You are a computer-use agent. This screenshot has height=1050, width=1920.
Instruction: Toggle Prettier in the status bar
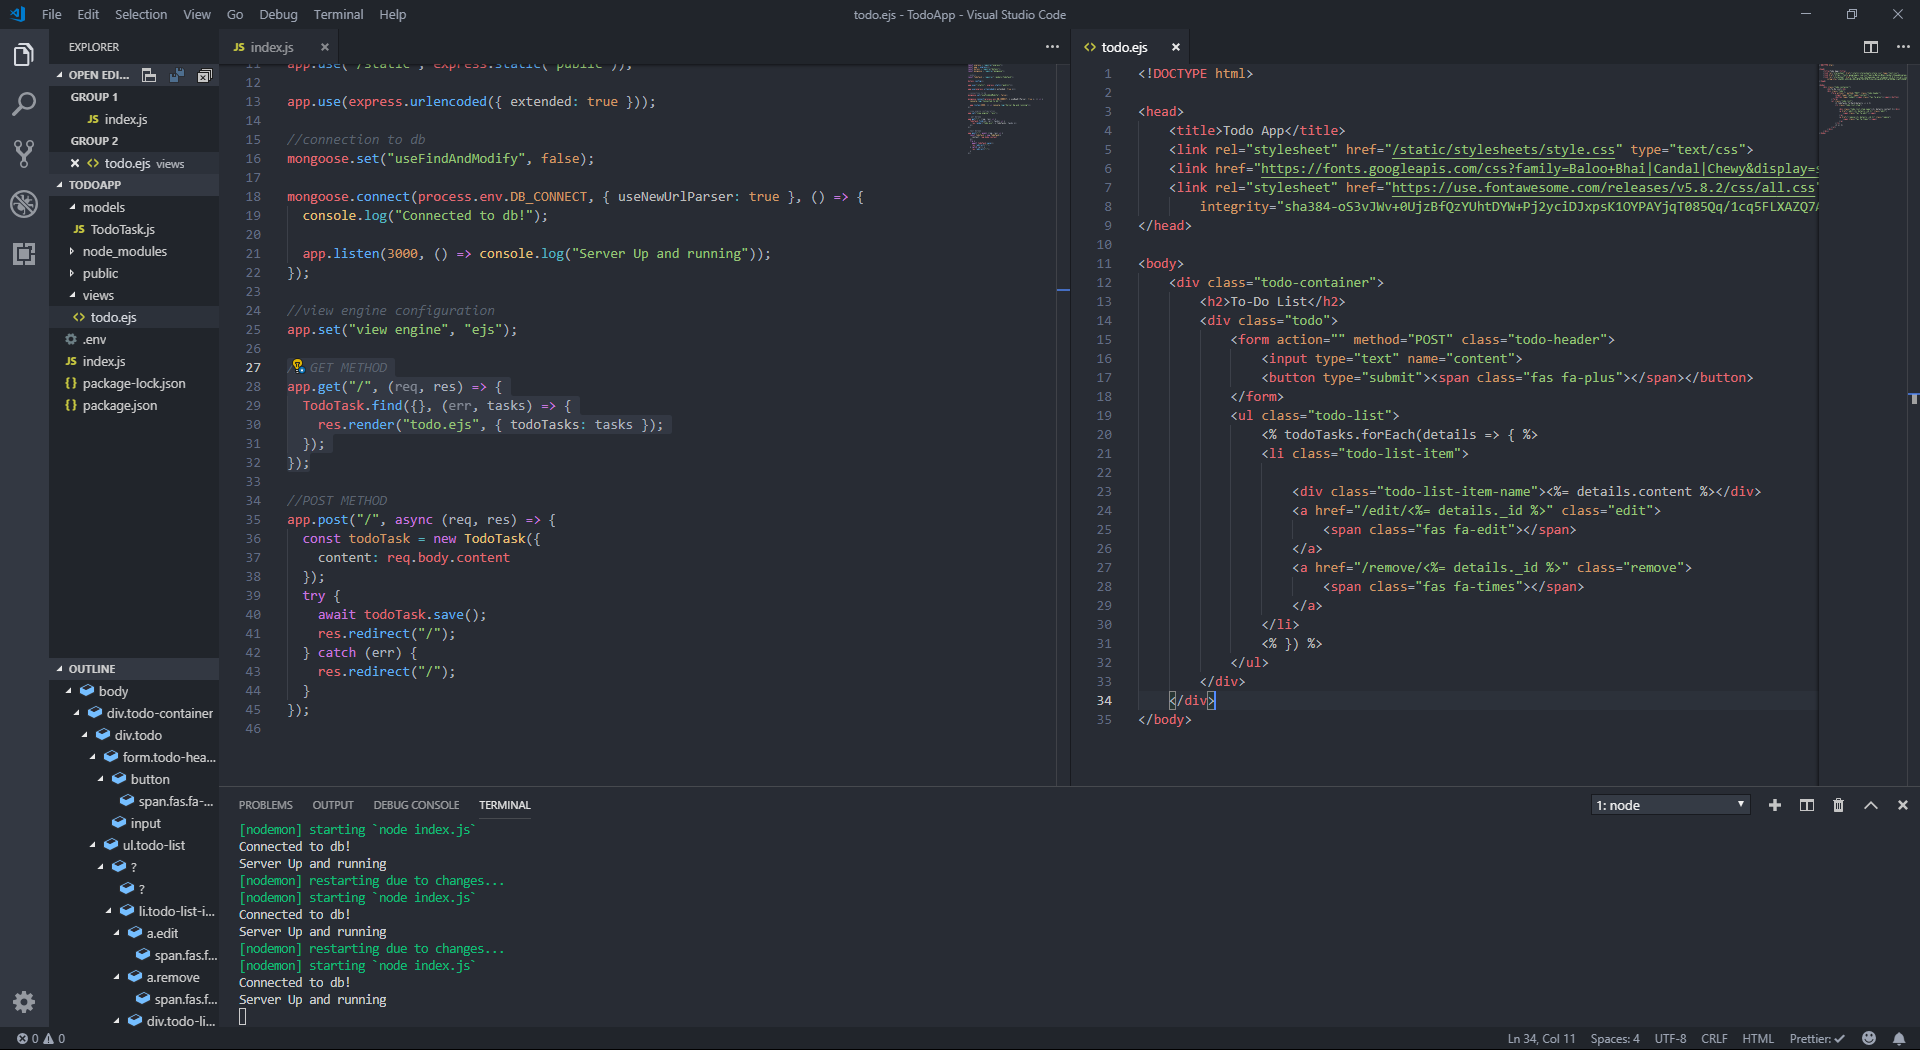click(x=1815, y=1038)
